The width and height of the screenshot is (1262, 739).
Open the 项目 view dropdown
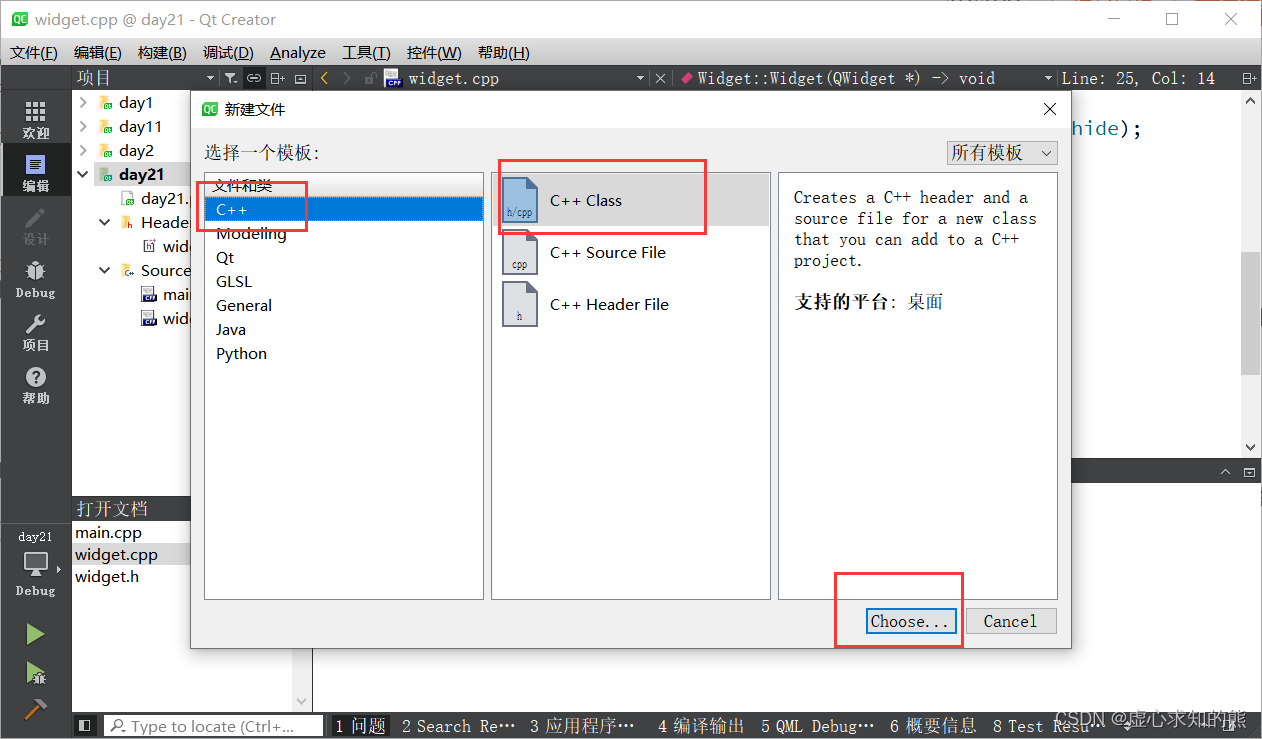146,78
